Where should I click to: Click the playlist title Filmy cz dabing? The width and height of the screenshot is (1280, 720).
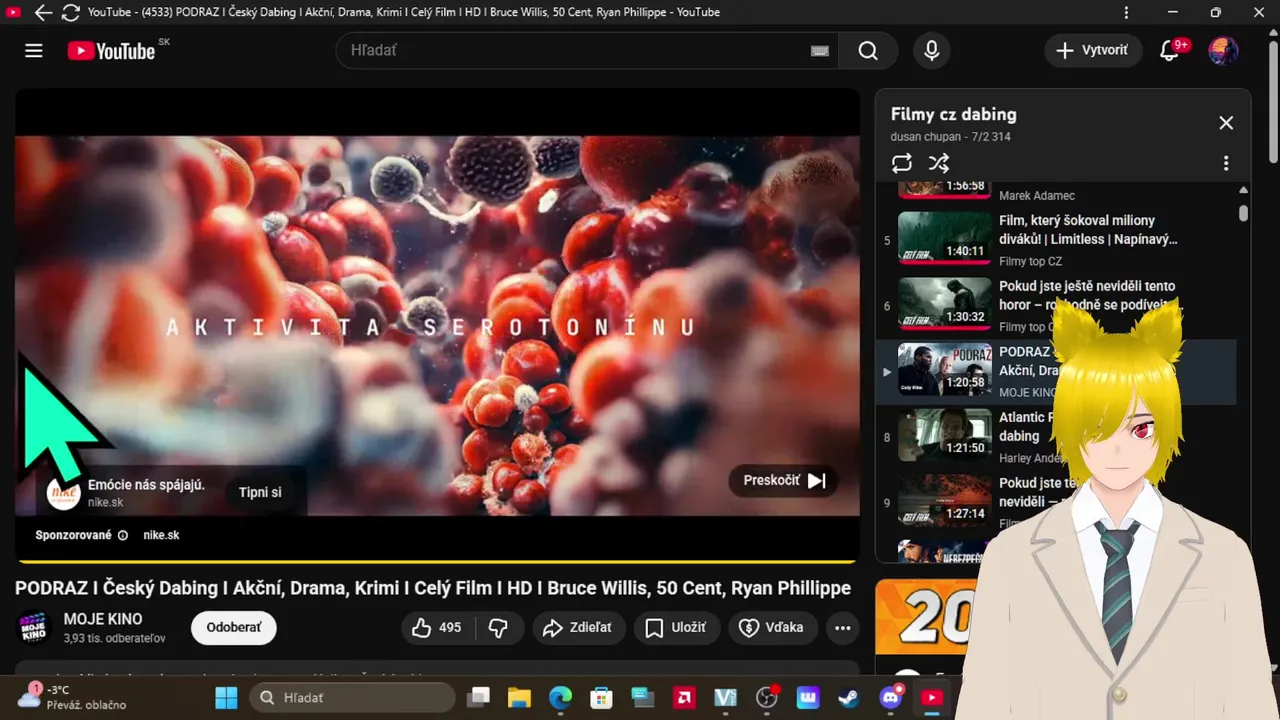tap(953, 114)
